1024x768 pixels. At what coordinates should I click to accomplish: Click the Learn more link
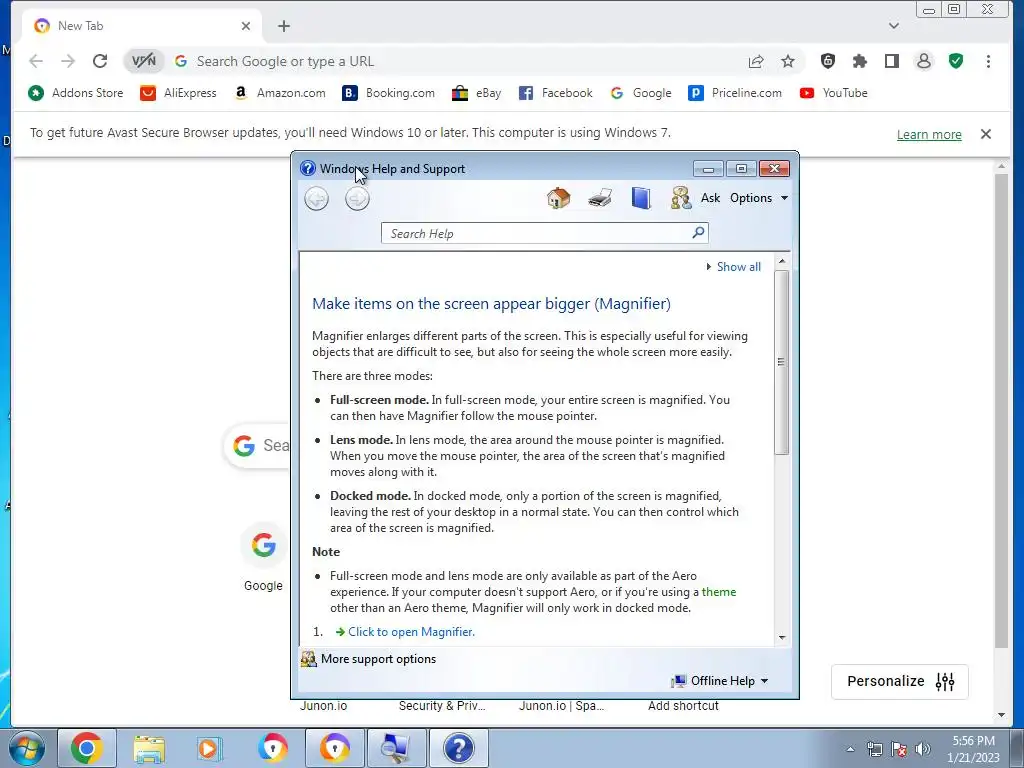pos(929,135)
